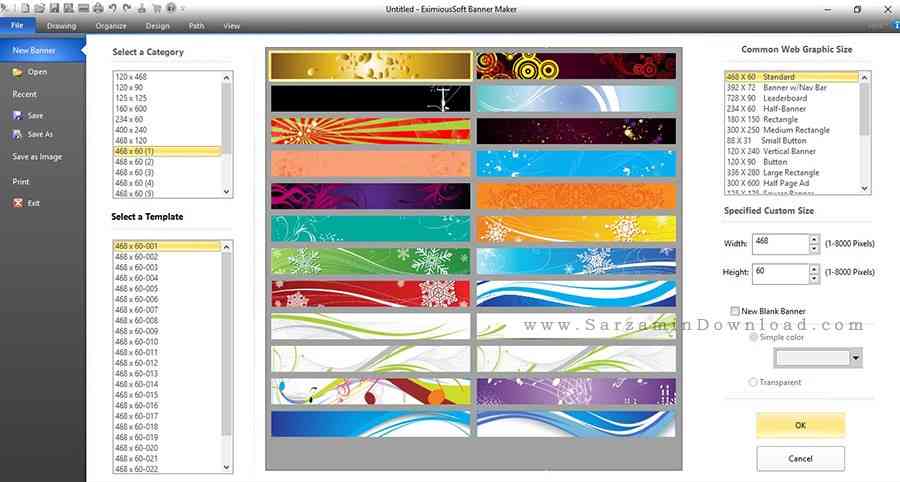Select the gold banner template thumbnail
This screenshot has width=900, height=482.
[370, 66]
